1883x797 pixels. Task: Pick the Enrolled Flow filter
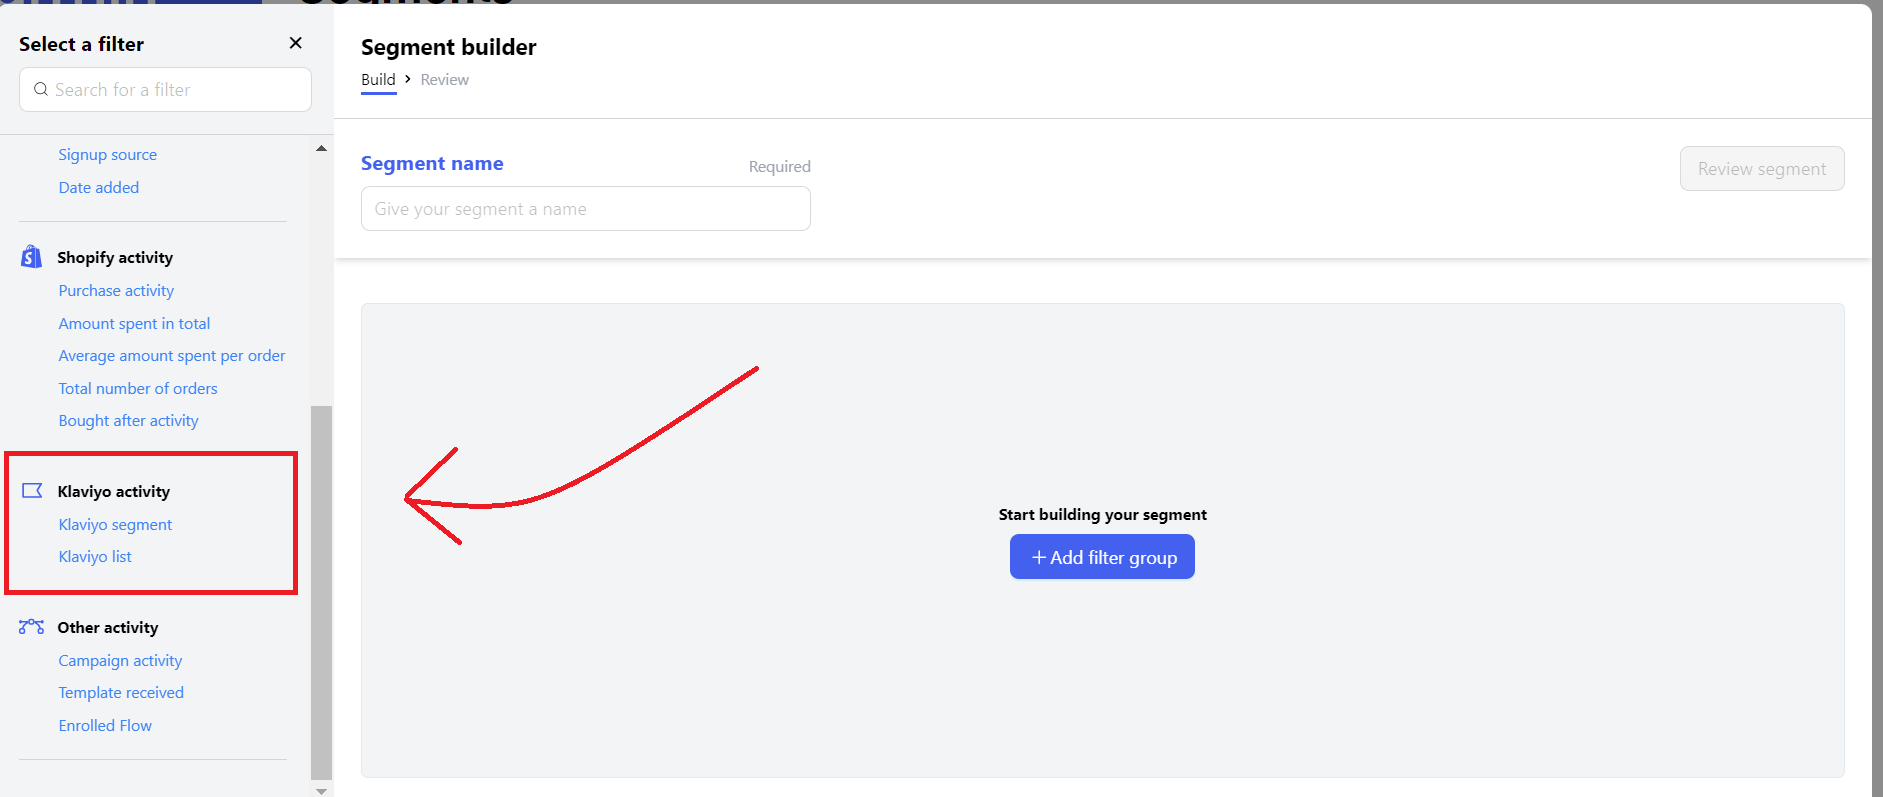[105, 726]
